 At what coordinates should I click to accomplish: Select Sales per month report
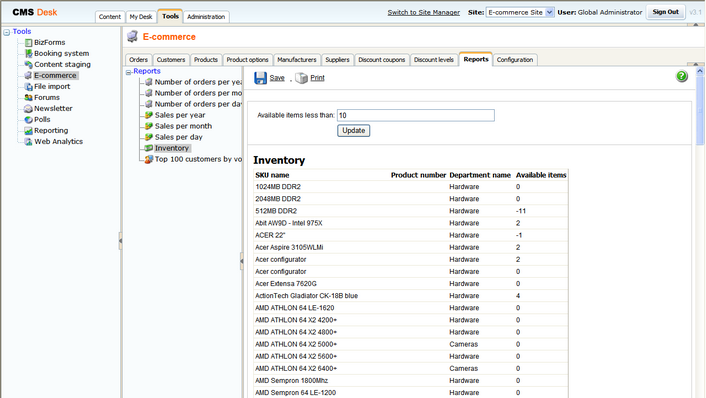(x=183, y=126)
